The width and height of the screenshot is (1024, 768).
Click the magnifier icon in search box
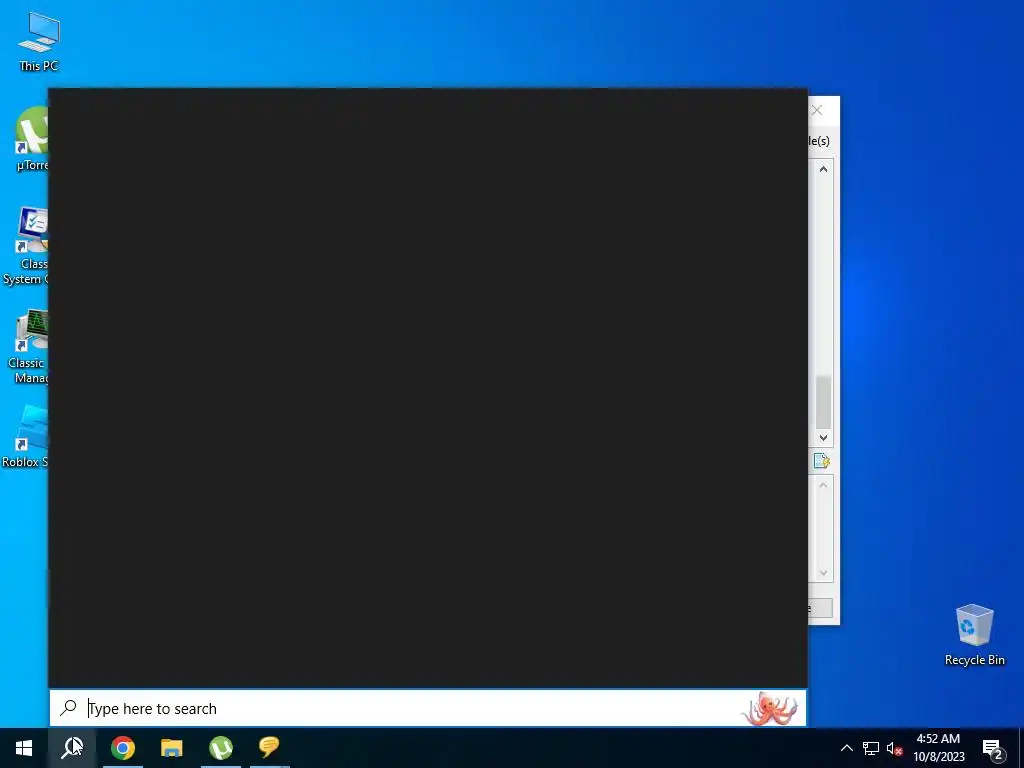(x=68, y=707)
